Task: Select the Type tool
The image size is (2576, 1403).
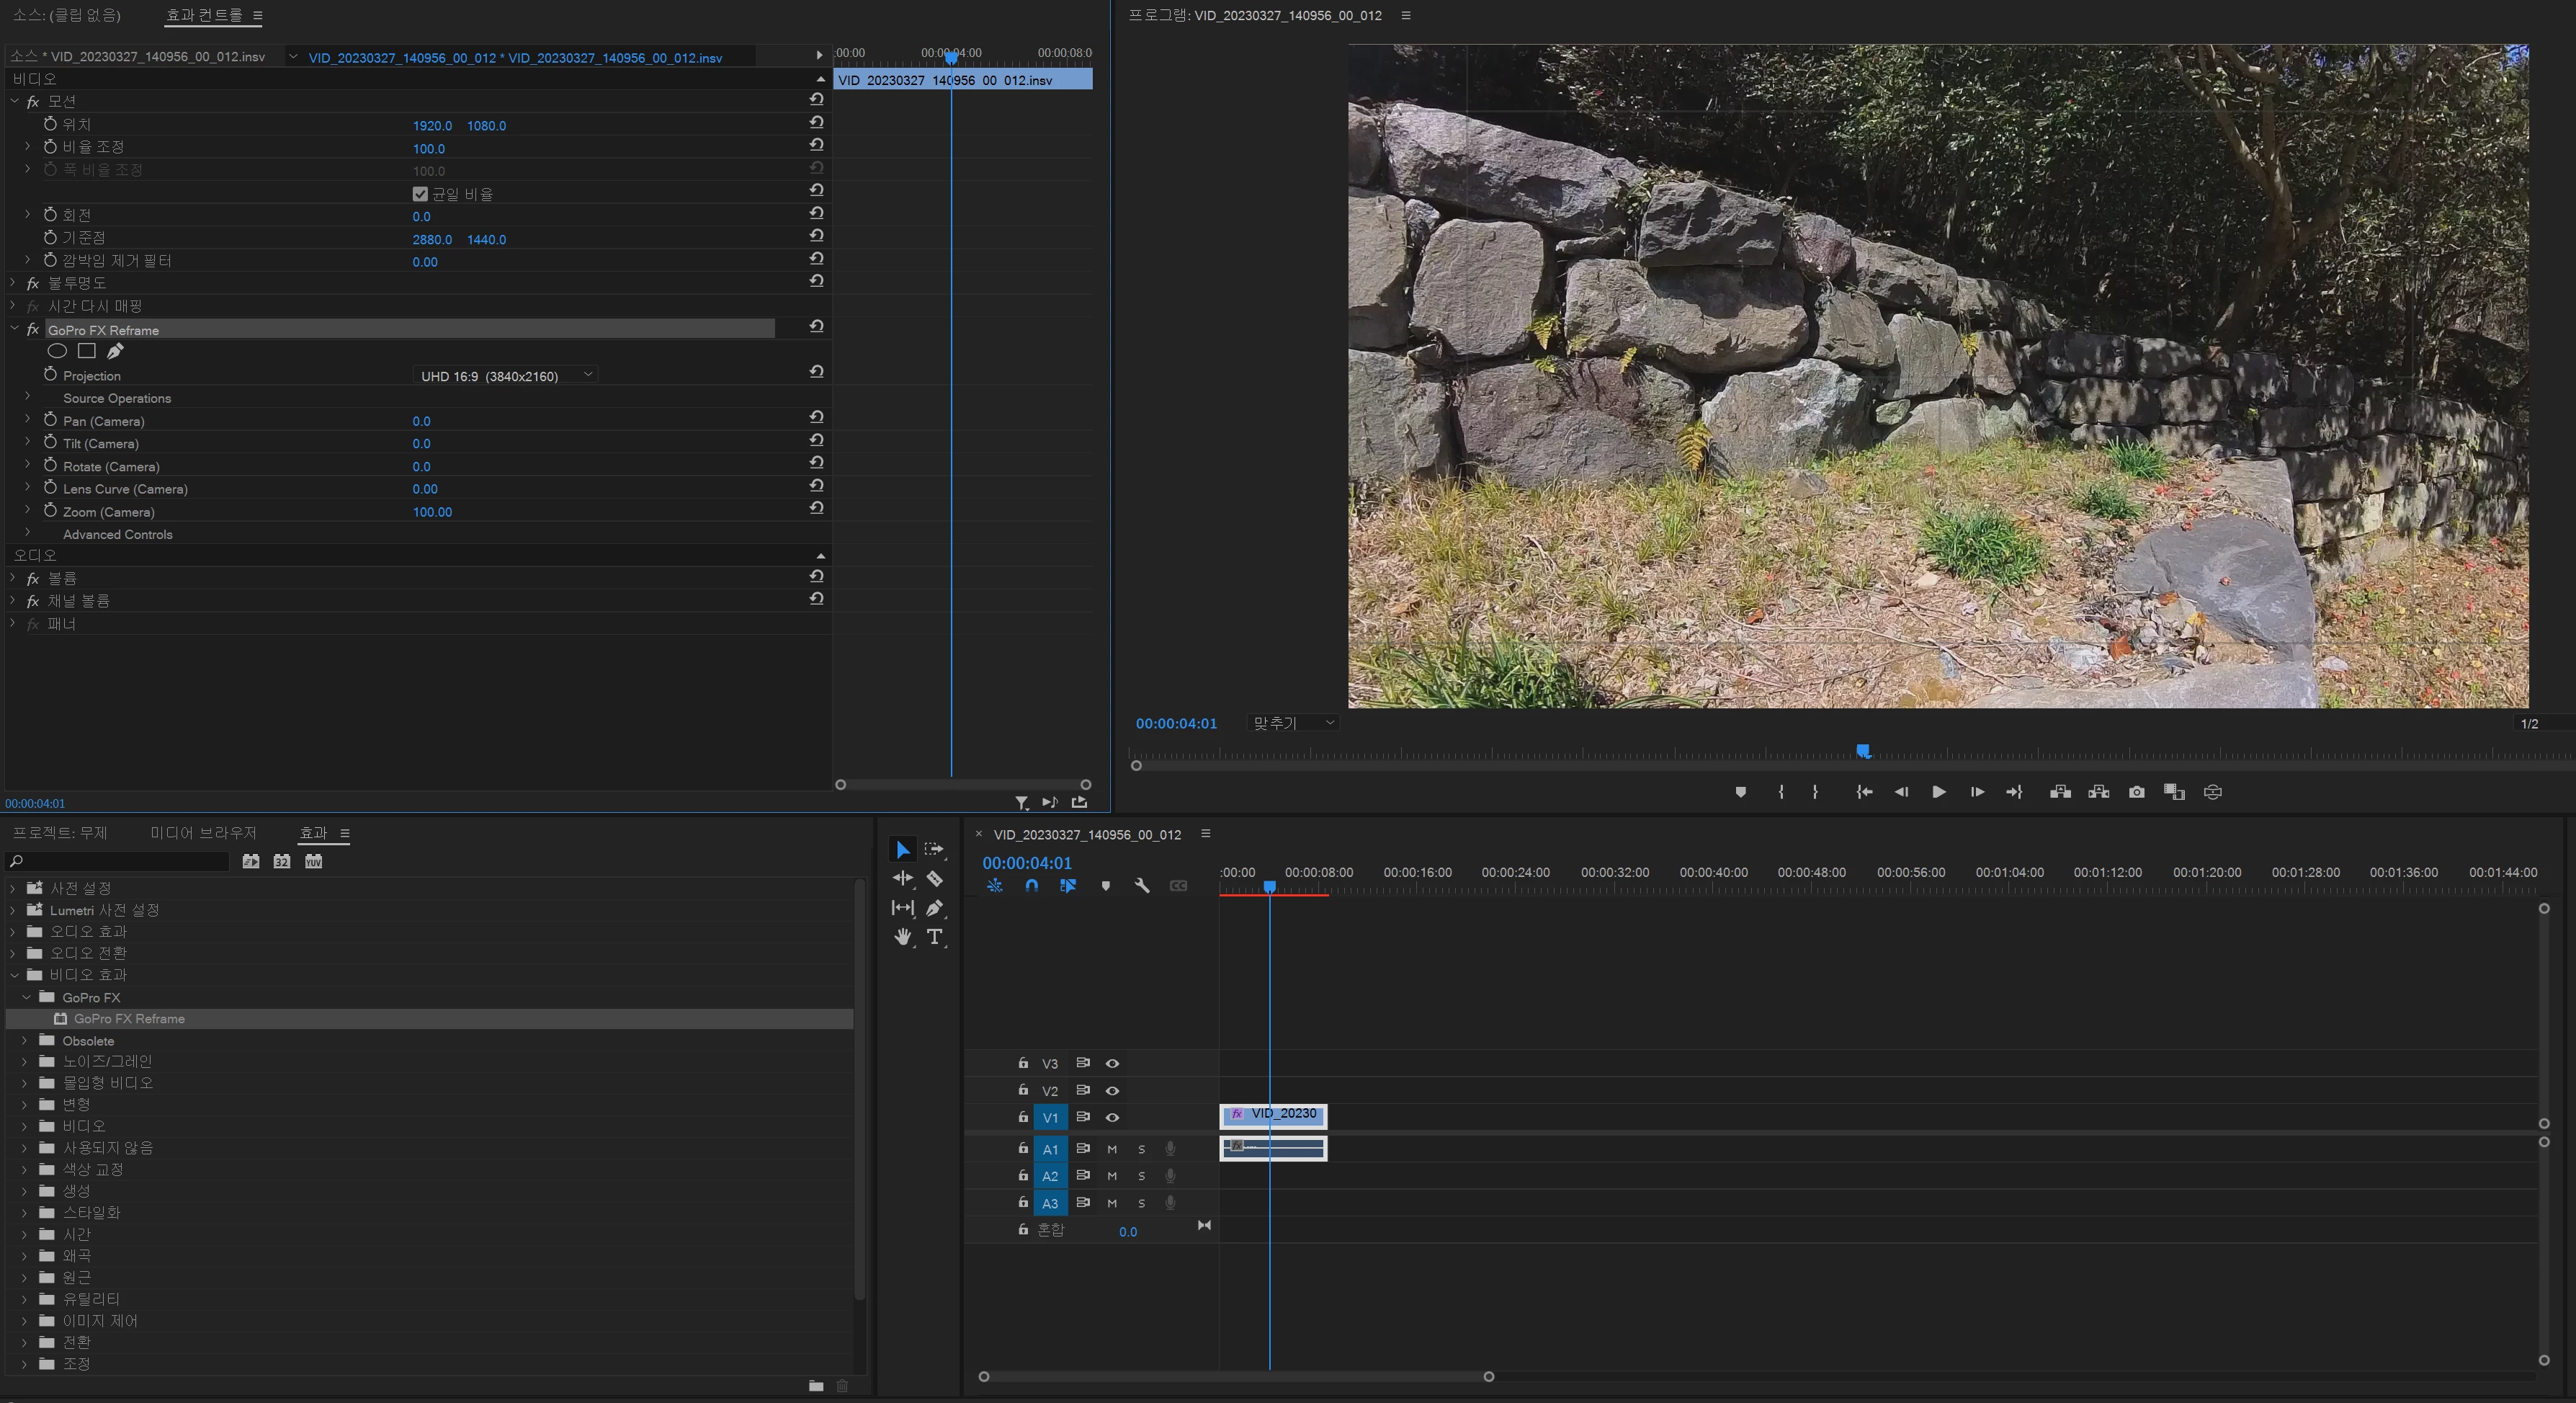Action: coord(934,937)
